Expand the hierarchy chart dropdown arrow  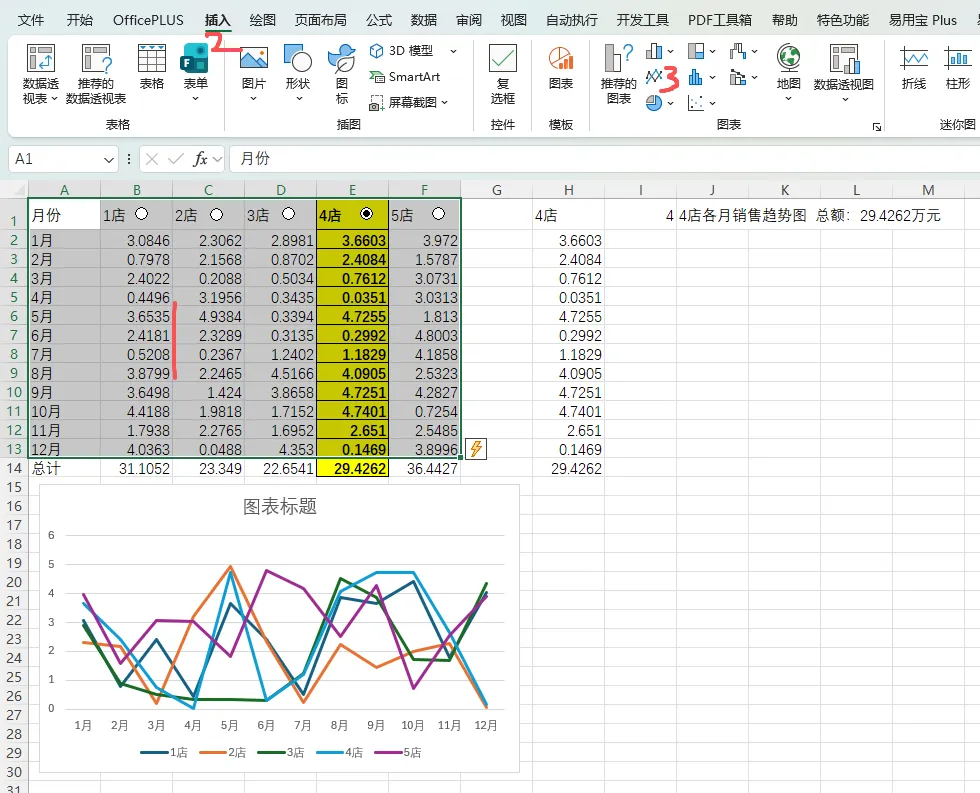pos(712,51)
